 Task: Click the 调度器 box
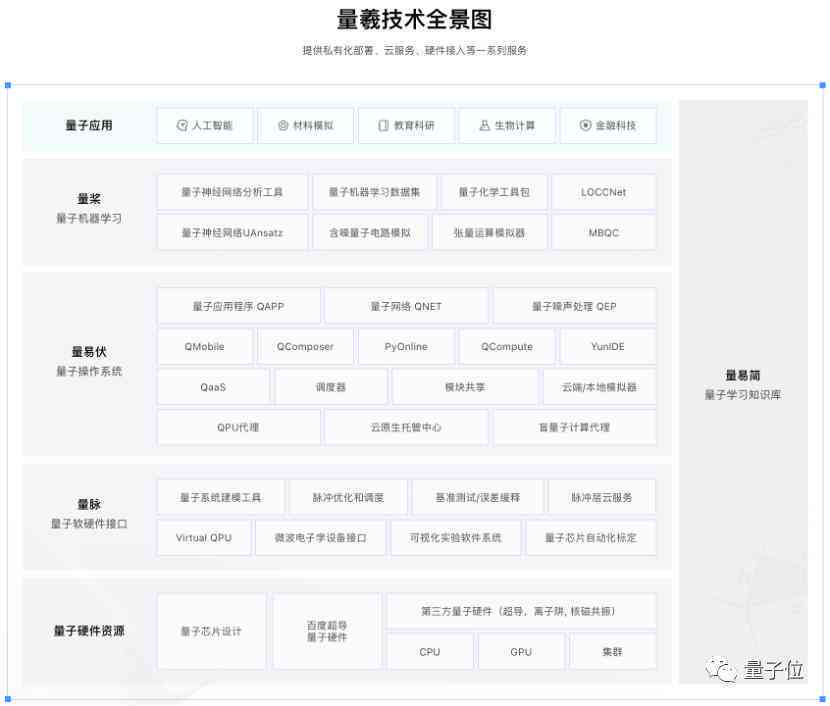click(331, 387)
